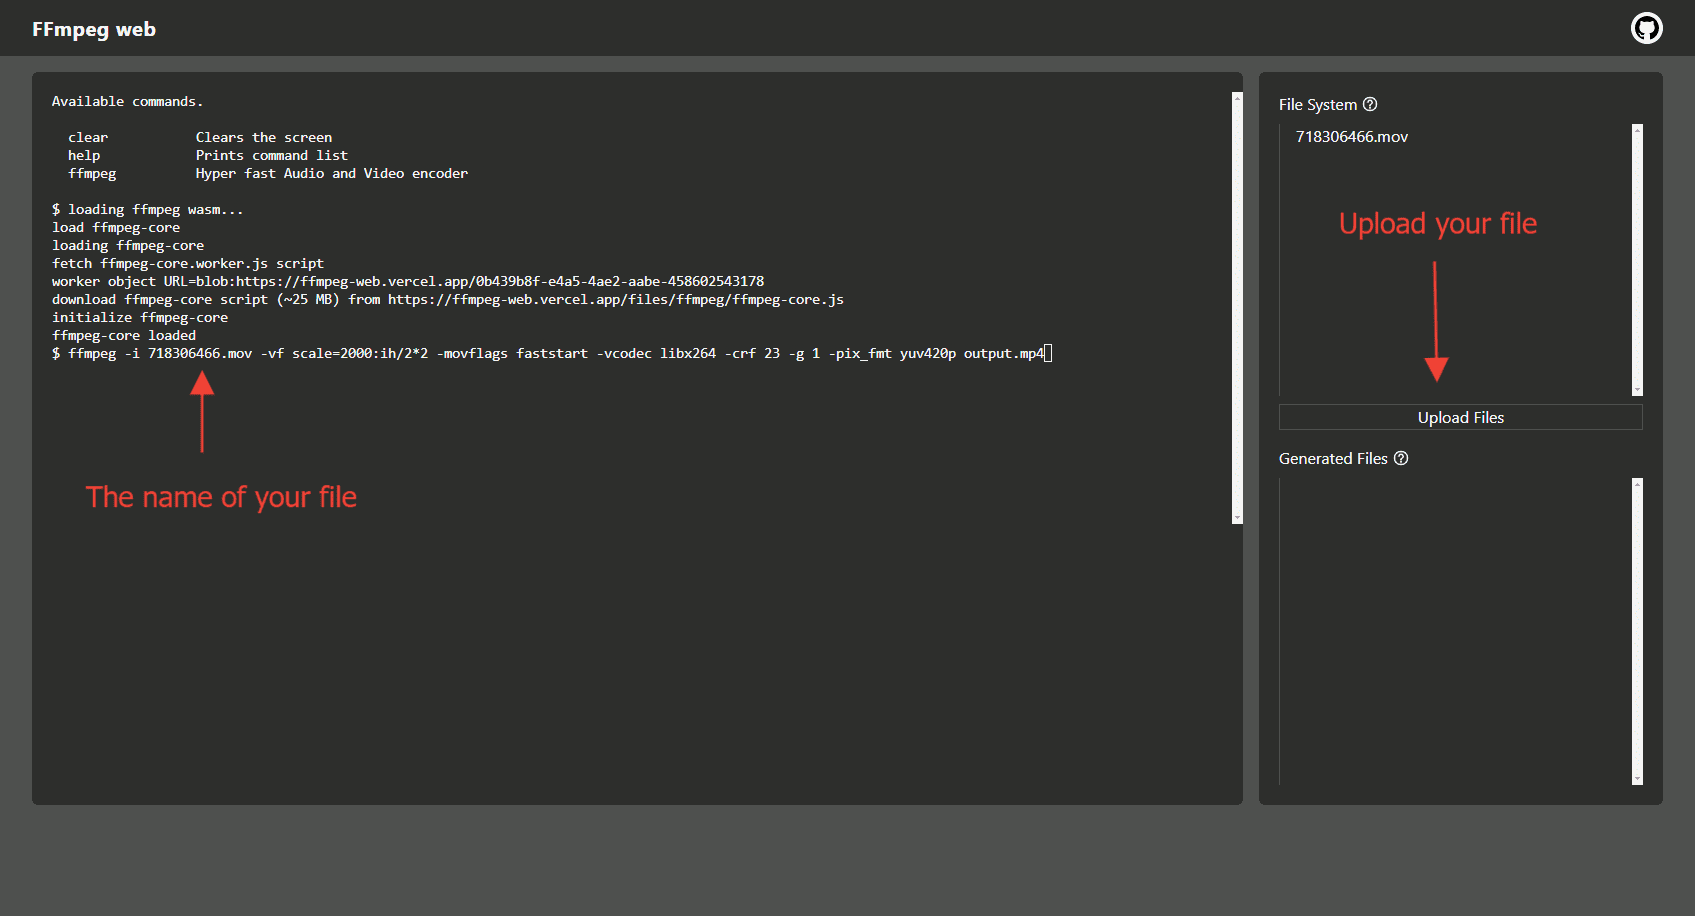Click File System list scroll-down arrow
The image size is (1695, 916).
point(1637,390)
